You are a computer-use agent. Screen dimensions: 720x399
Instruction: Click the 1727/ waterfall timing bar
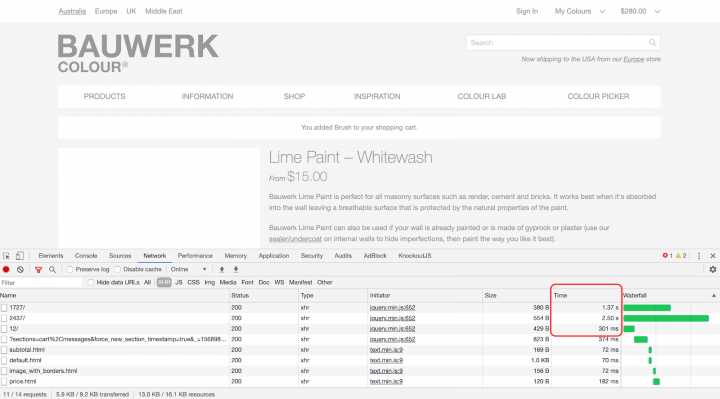[x=647, y=308]
